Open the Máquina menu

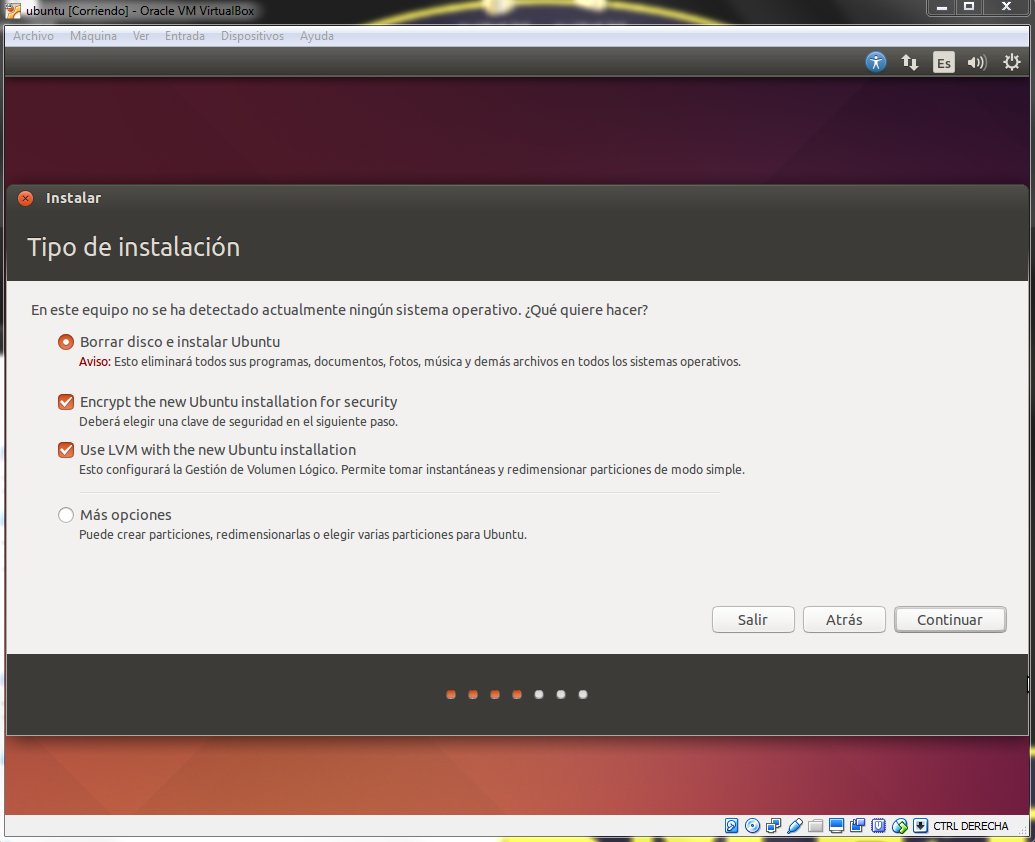93,36
